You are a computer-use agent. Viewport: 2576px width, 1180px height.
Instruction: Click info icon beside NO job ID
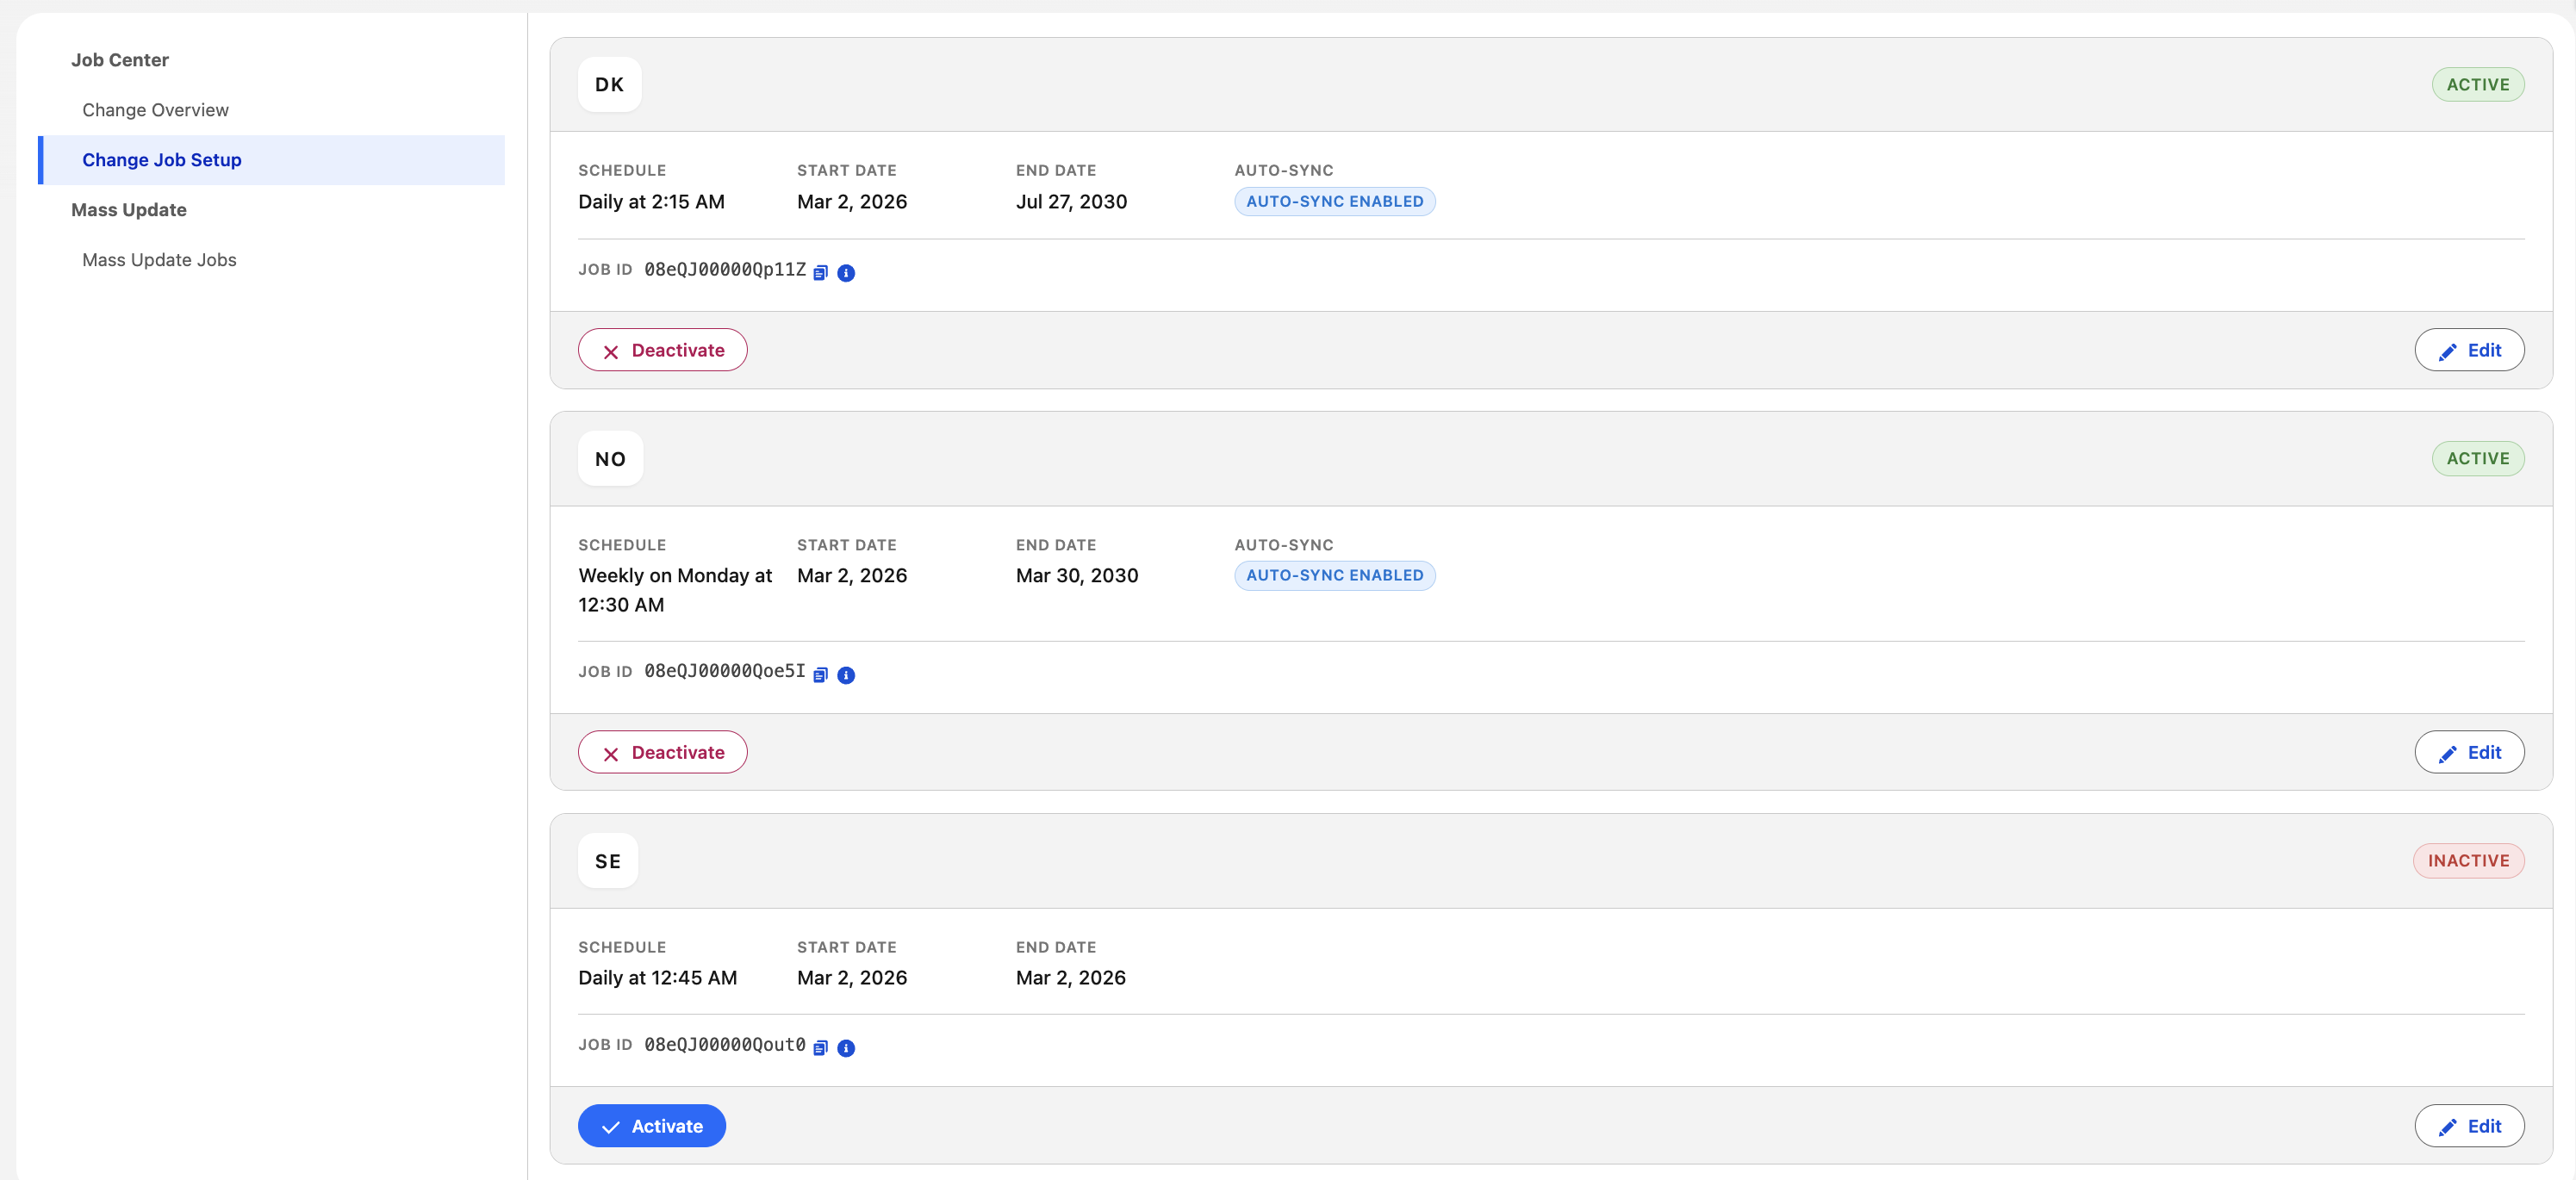[846, 675]
